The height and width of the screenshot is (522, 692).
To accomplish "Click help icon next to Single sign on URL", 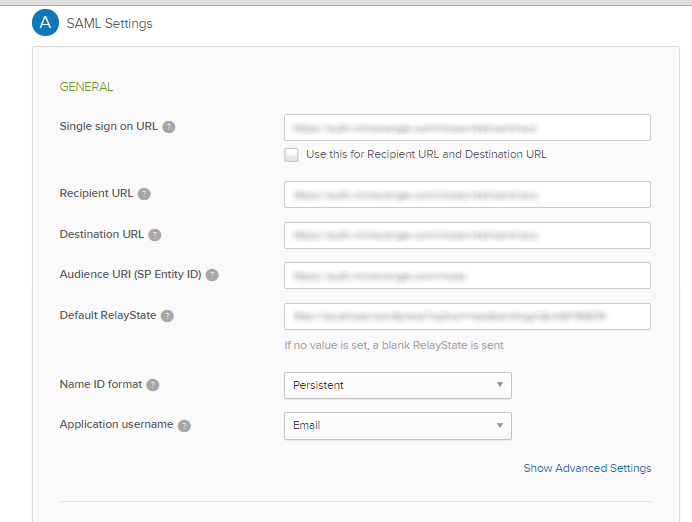I will coord(169,127).
